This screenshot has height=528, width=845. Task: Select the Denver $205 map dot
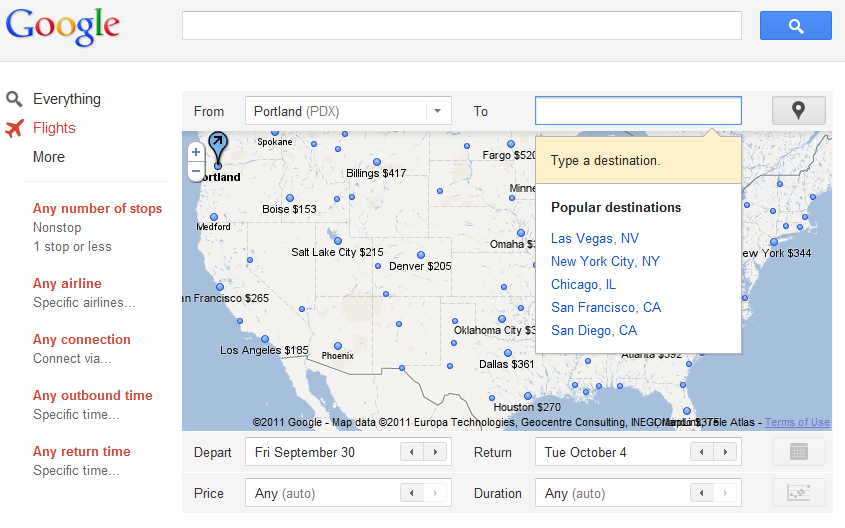click(x=421, y=255)
